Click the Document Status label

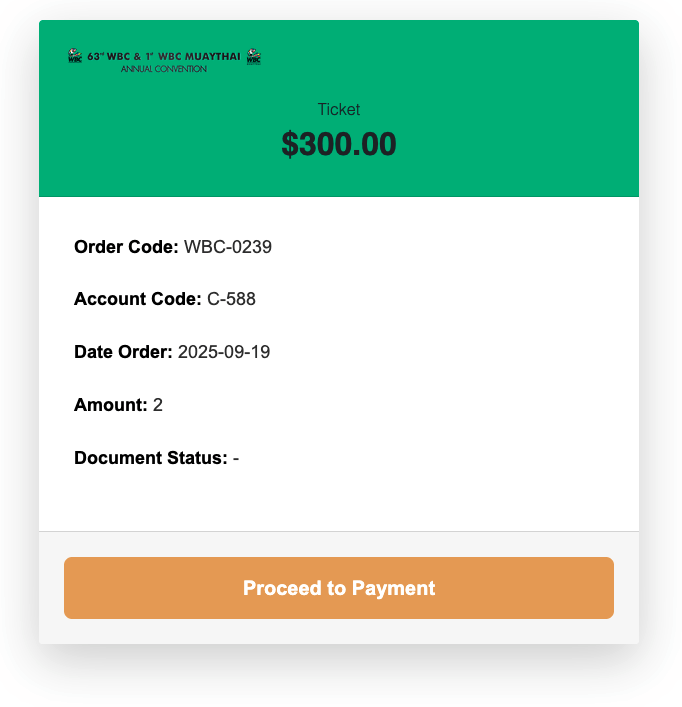[x=151, y=458]
